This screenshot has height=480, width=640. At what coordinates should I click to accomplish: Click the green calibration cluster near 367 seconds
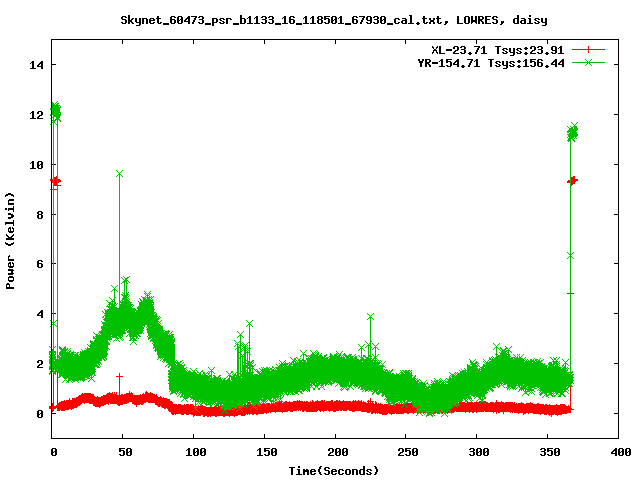[573, 132]
